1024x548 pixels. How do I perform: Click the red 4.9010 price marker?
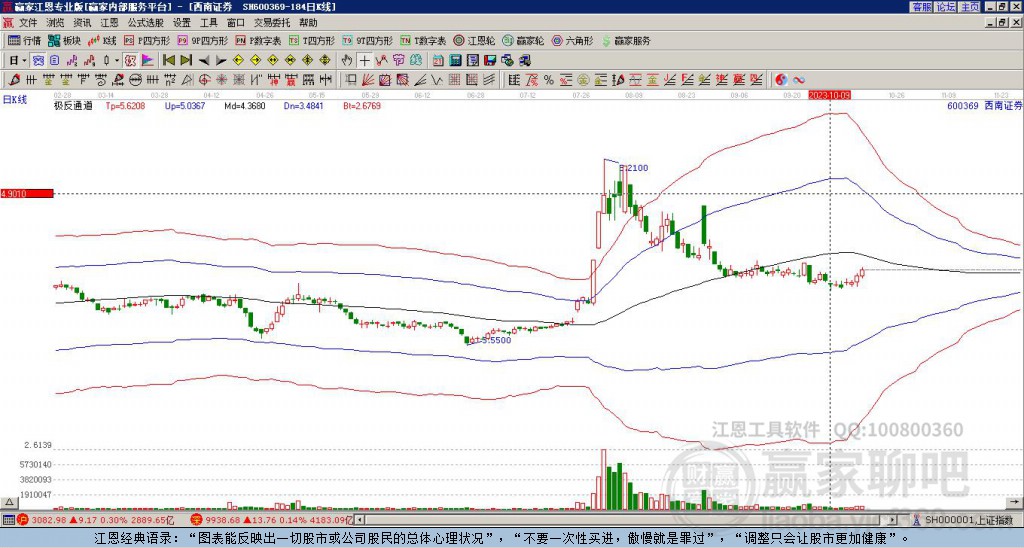[x=27, y=193]
